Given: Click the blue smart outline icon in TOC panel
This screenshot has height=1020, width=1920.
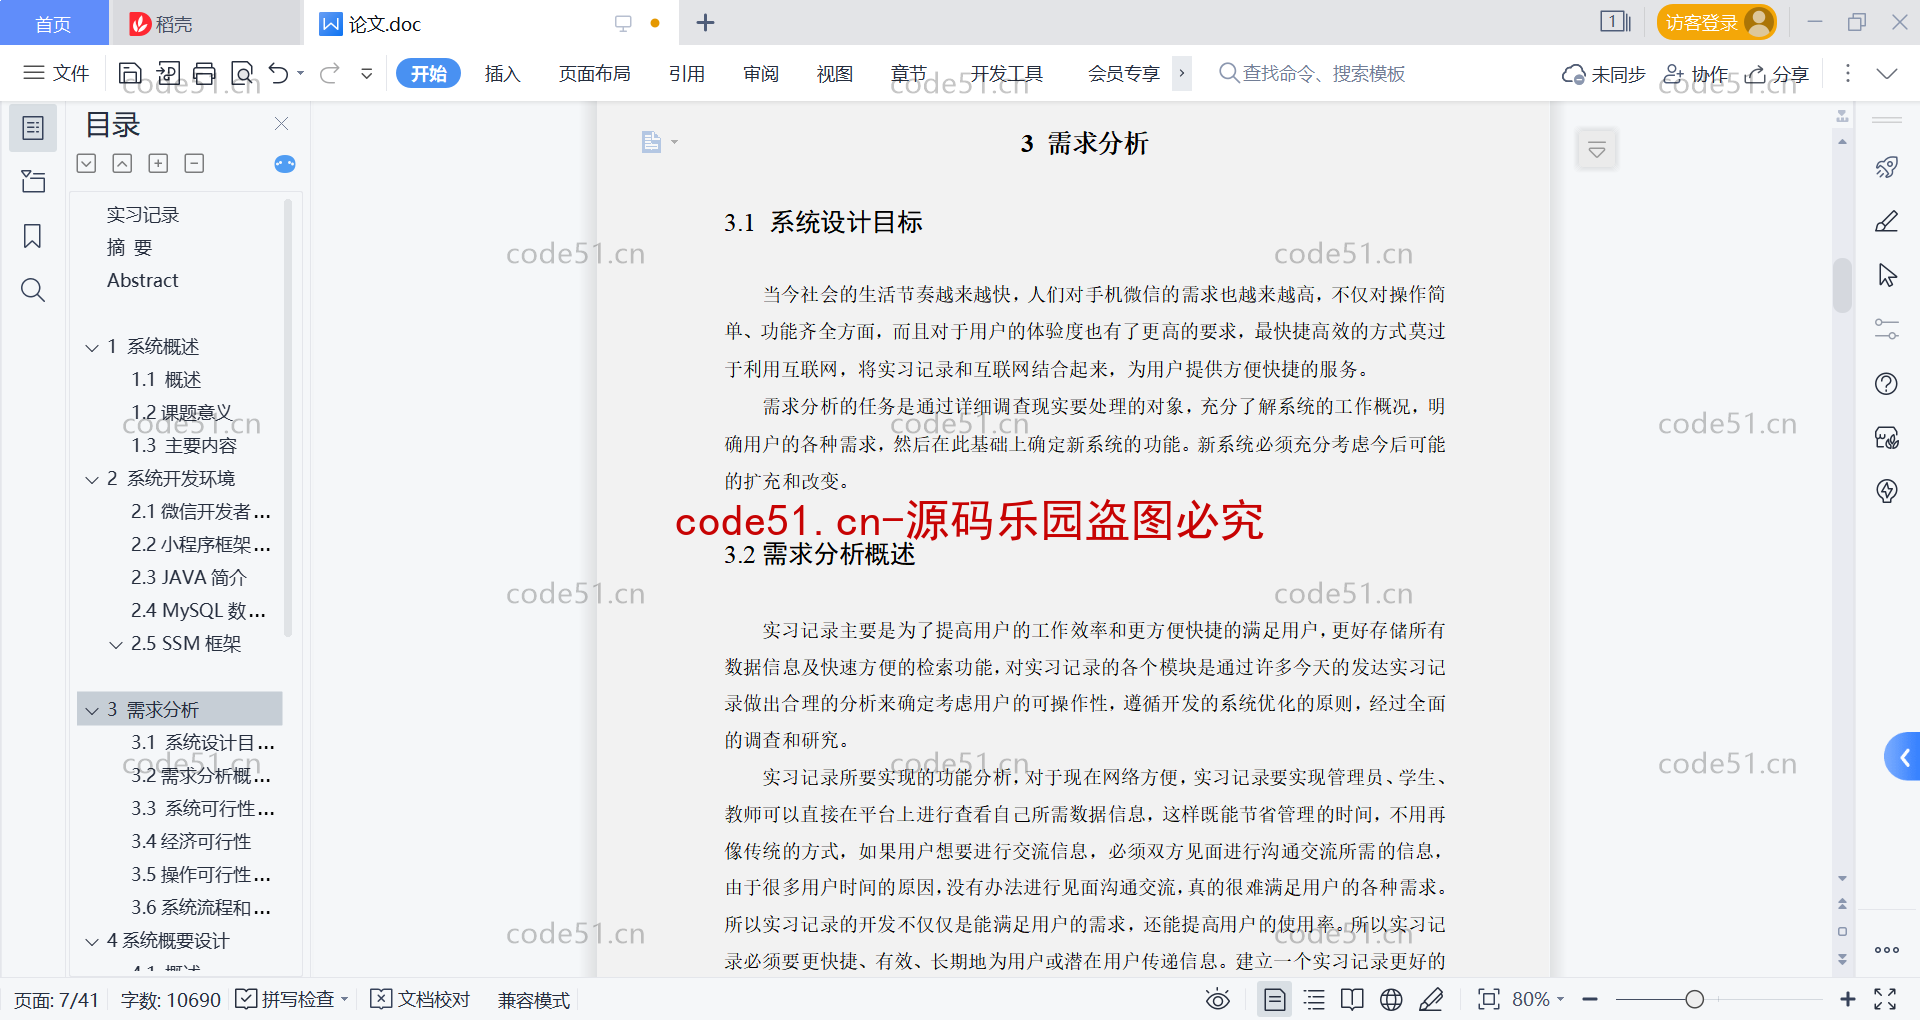Looking at the screenshot, I should coord(285,164).
